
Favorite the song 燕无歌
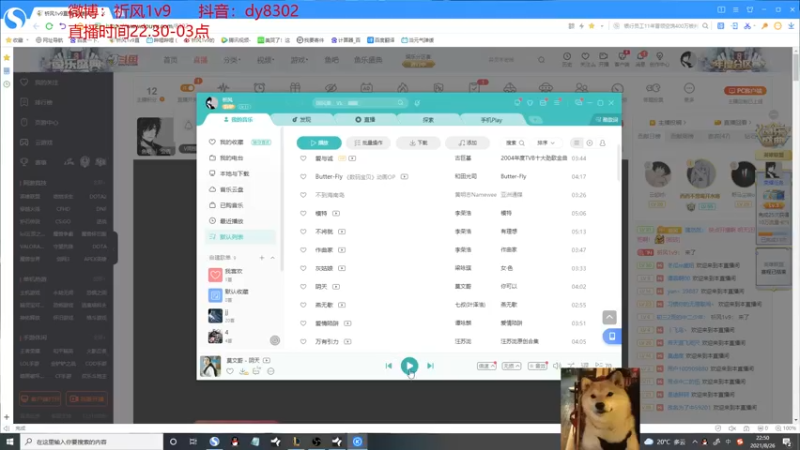coord(303,305)
